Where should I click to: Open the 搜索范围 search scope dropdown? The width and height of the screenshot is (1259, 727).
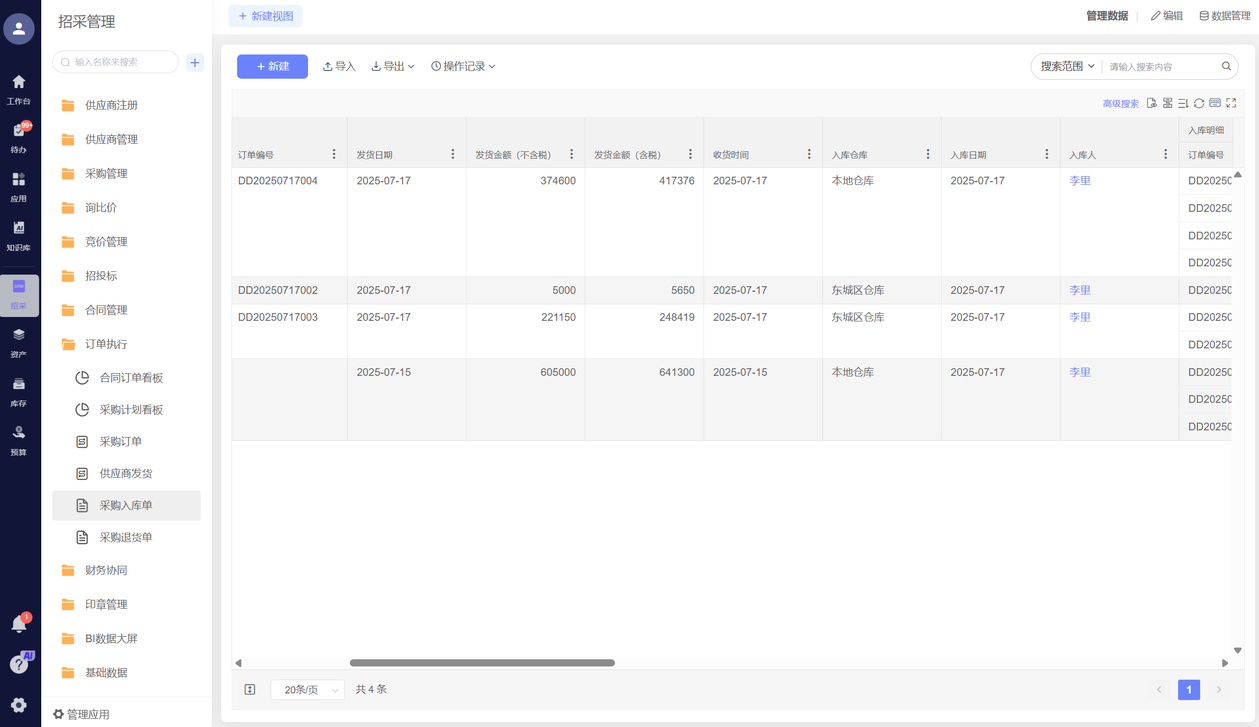point(1067,67)
